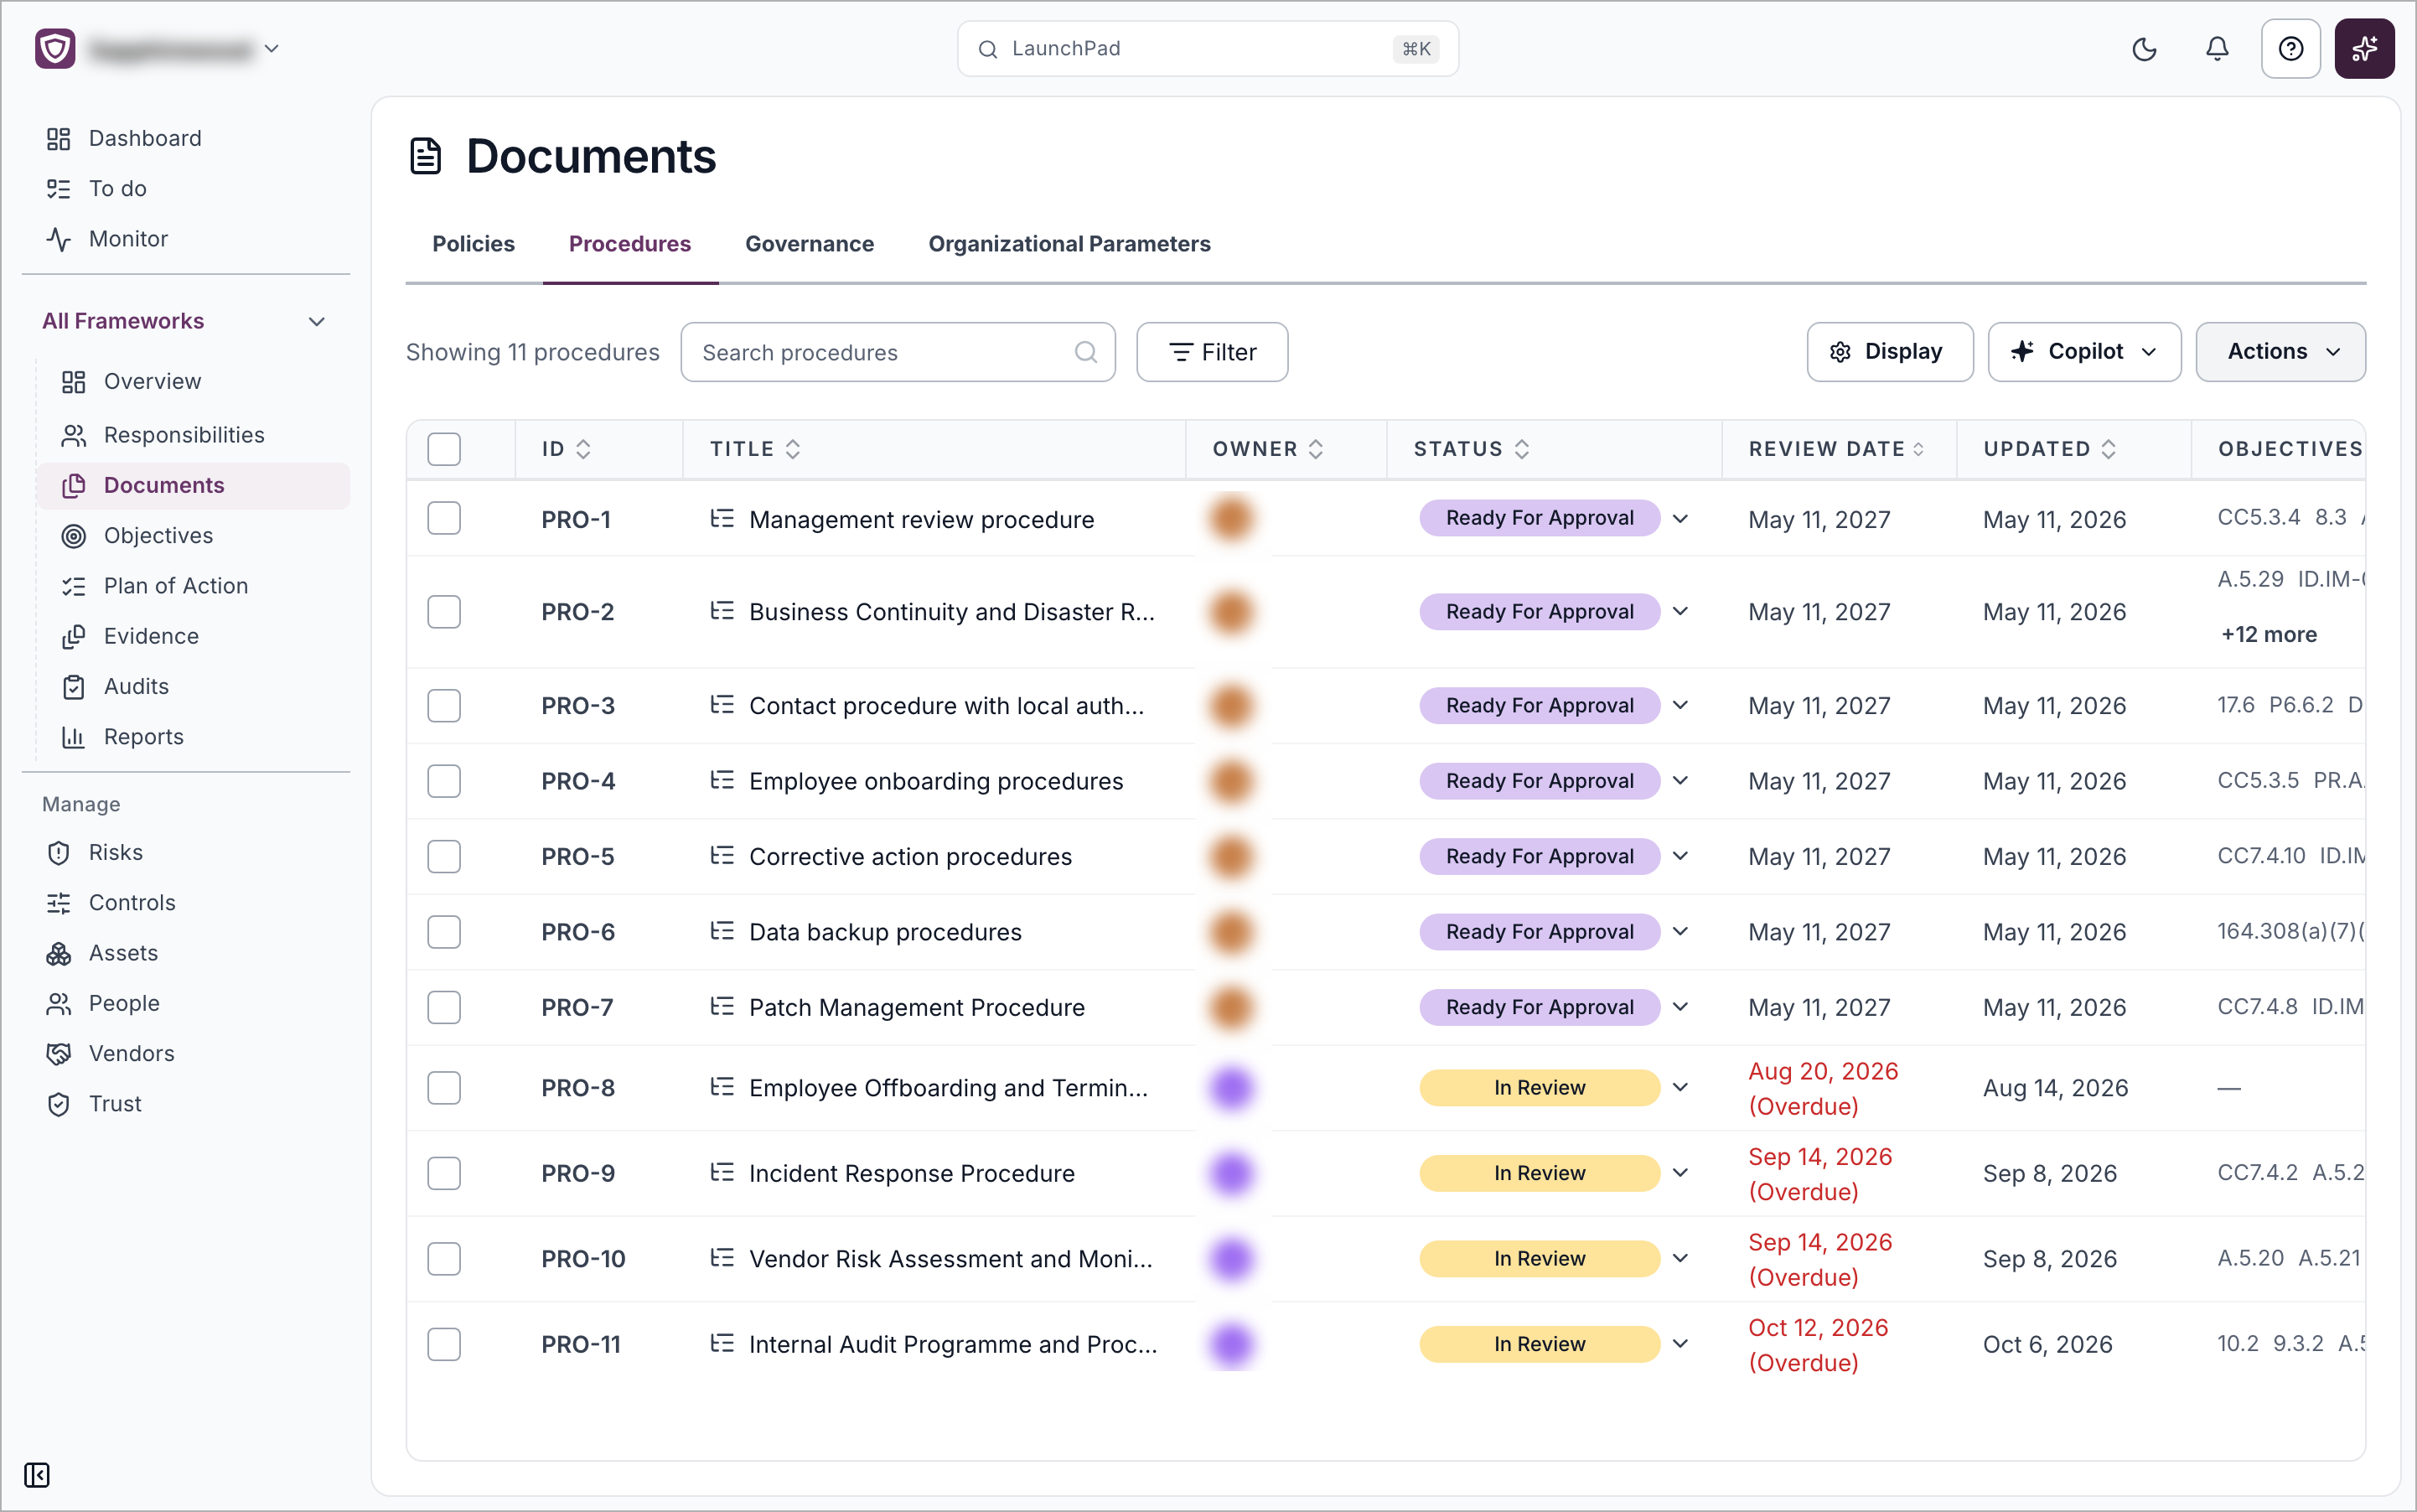Viewport: 2417px width, 1512px height.
Task: Expand the All Frameworks selector
Action: (x=185, y=321)
